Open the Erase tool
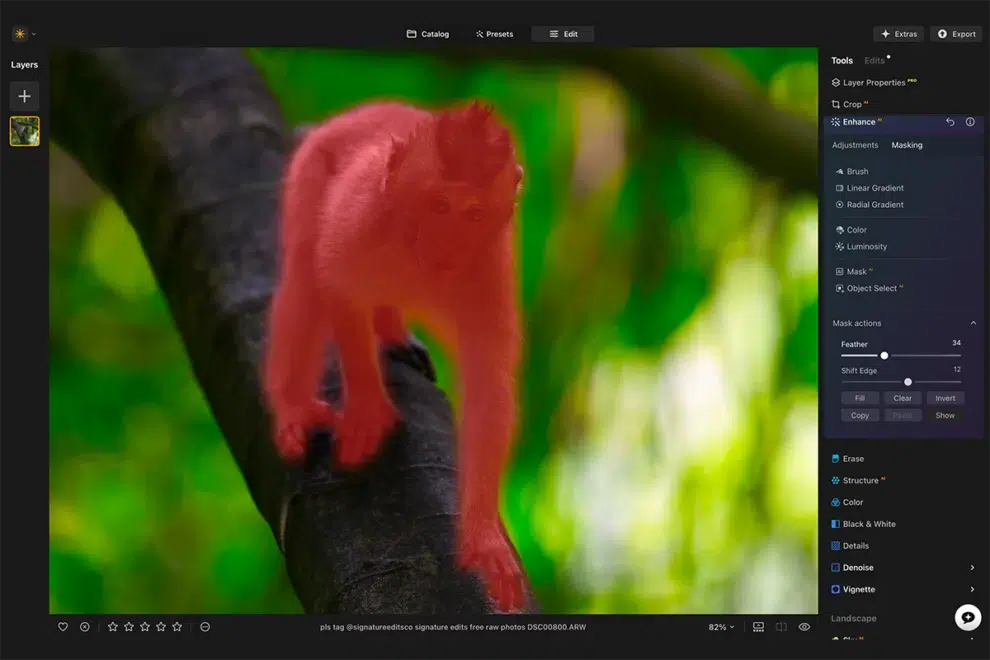The height and width of the screenshot is (660, 990). [852, 459]
